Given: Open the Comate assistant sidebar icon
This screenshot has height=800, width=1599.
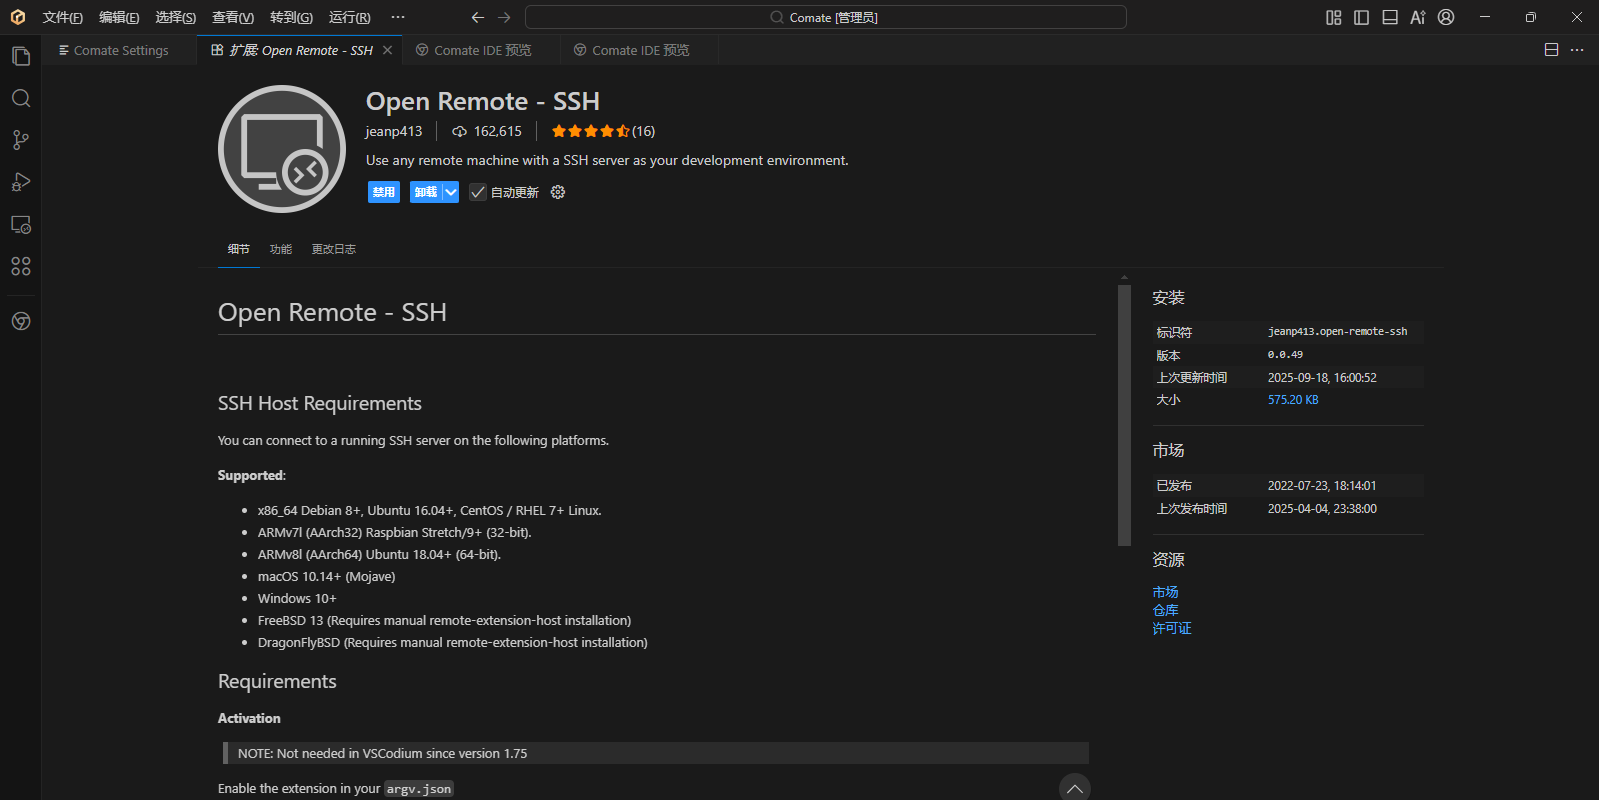Looking at the screenshot, I should 21,321.
